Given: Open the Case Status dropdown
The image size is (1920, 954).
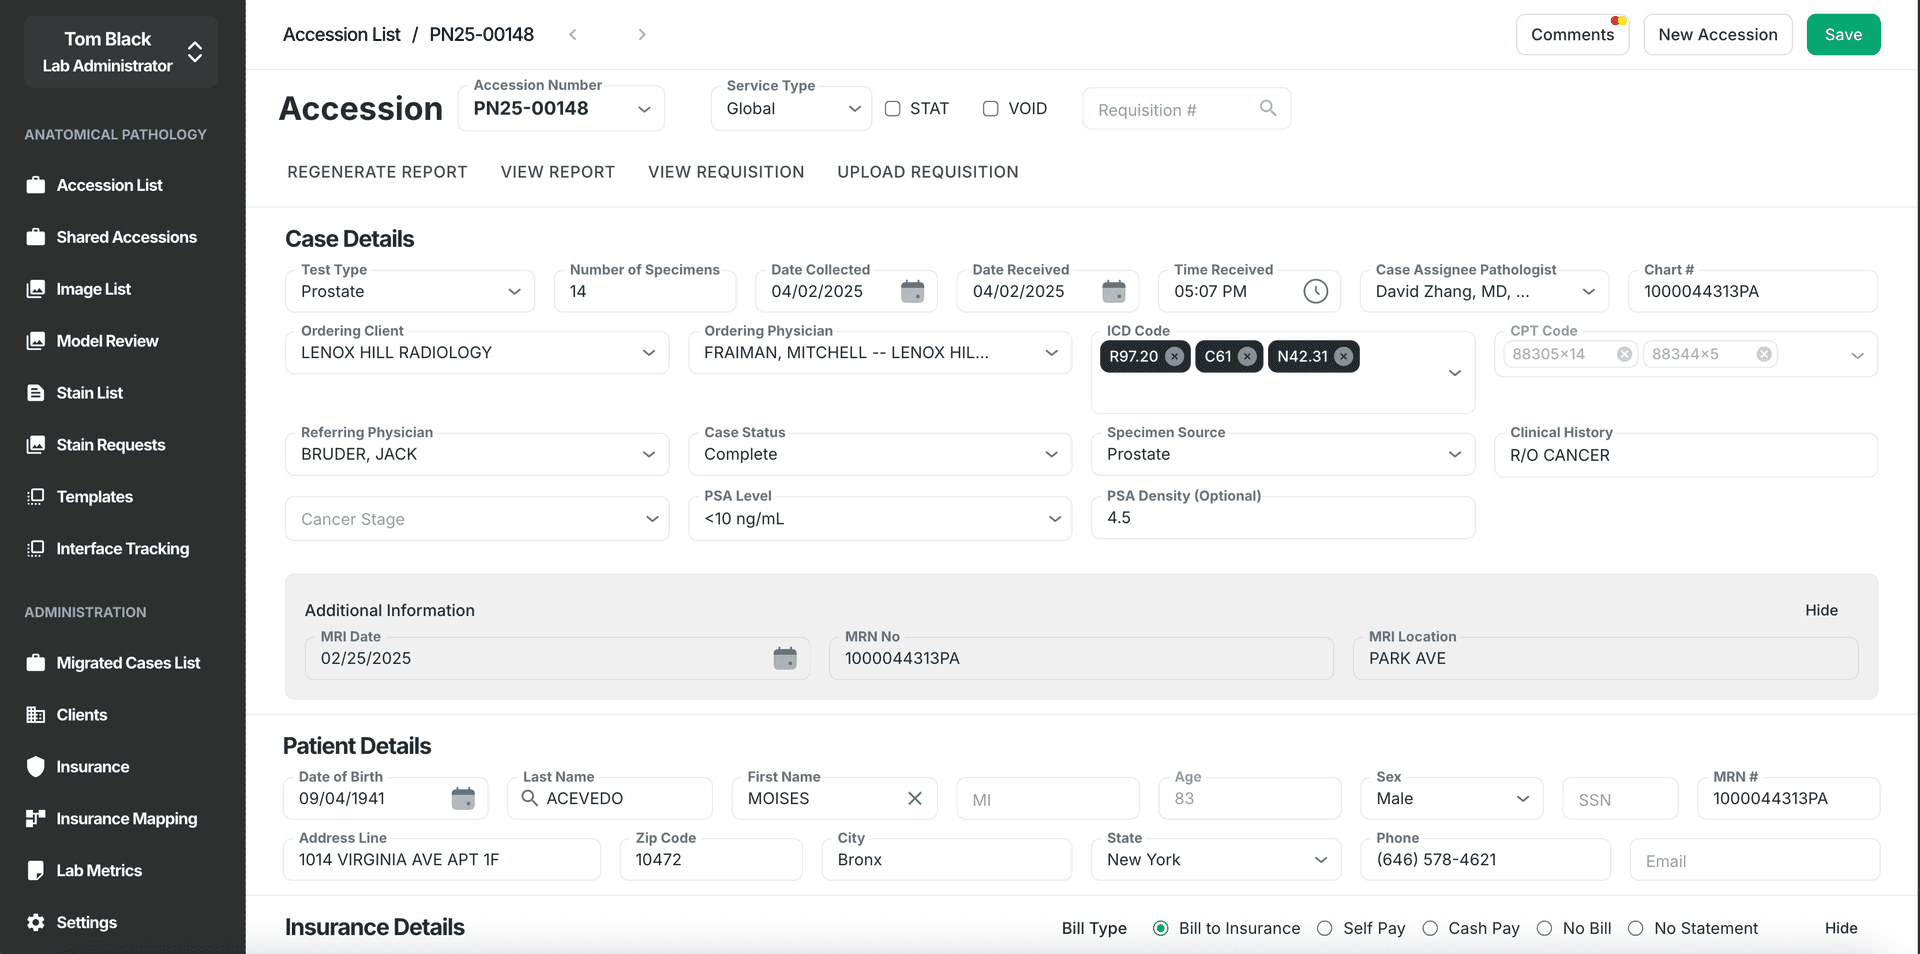Looking at the screenshot, I should [x=1051, y=454].
